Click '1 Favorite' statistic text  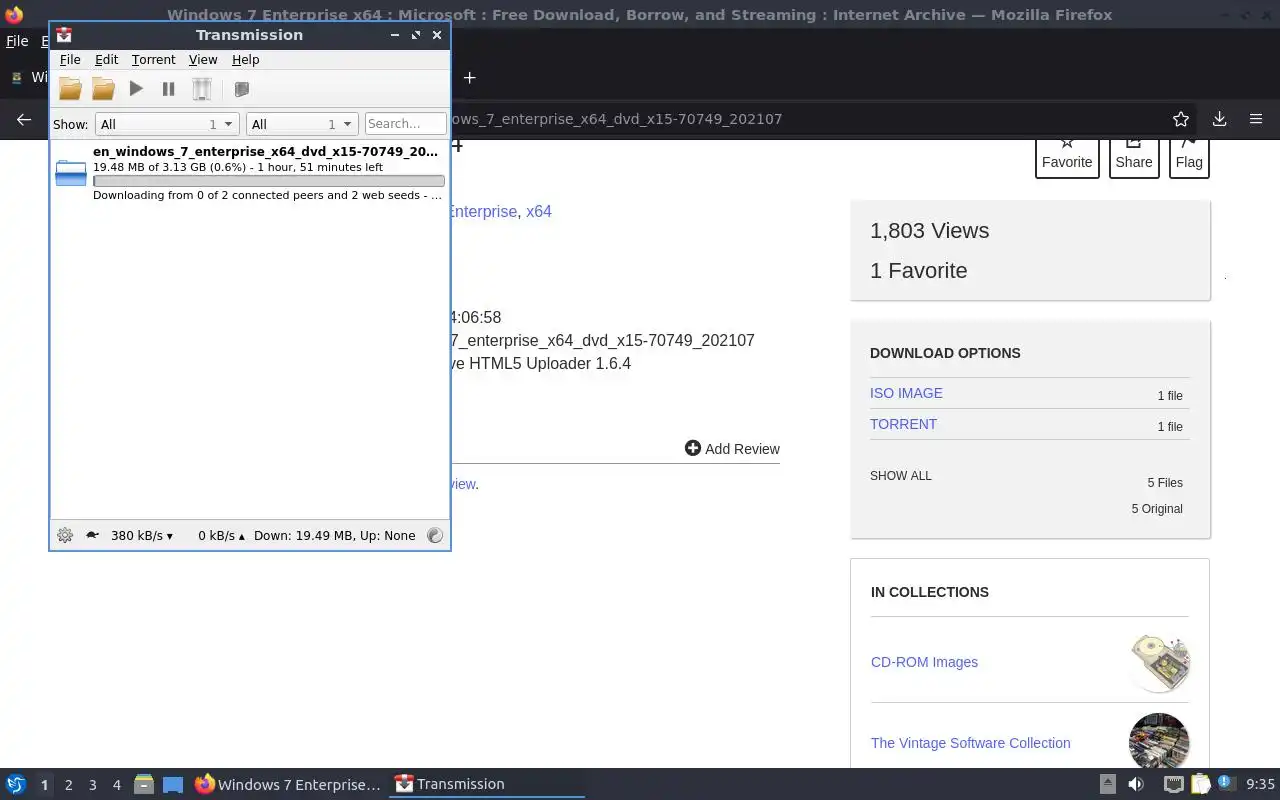[x=918, y=271]
